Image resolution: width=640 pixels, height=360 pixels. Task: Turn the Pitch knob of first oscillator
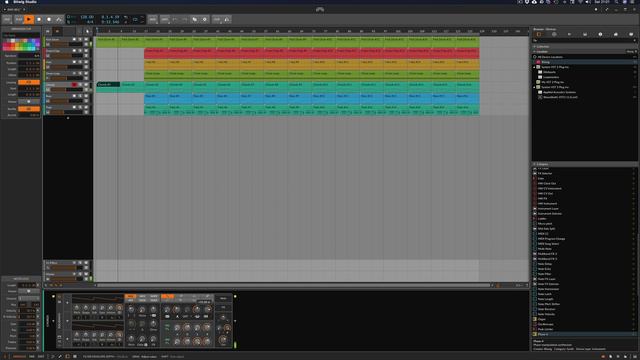tap(77, 308)
